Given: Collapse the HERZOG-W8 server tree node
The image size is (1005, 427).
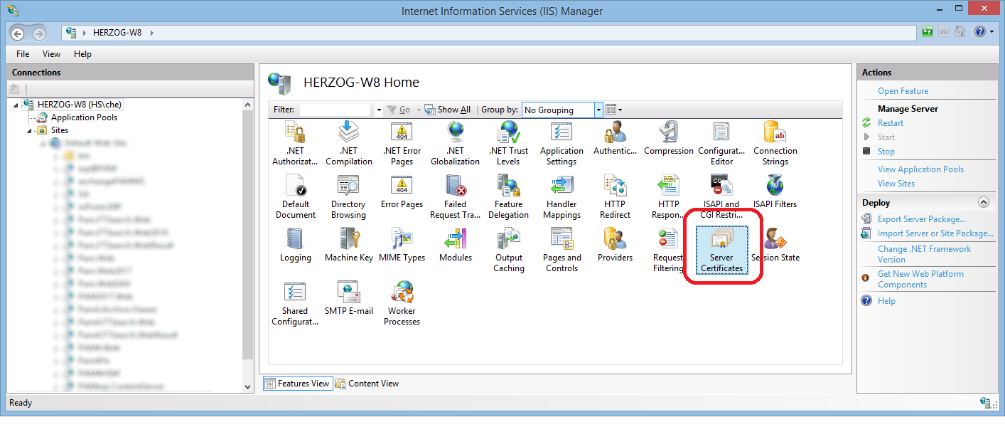Looking at the screenshot, I should [17, 104].
